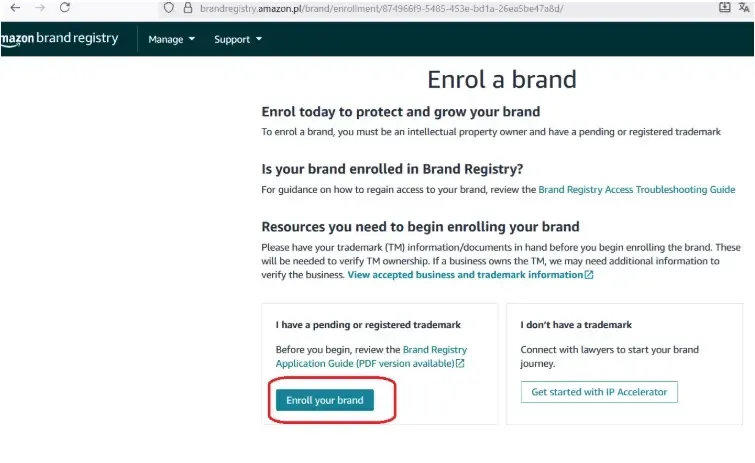Click the 'I don't have a trademark' card title
The width and height of the screenshot is (755, 463).
[x=576, y=325]
